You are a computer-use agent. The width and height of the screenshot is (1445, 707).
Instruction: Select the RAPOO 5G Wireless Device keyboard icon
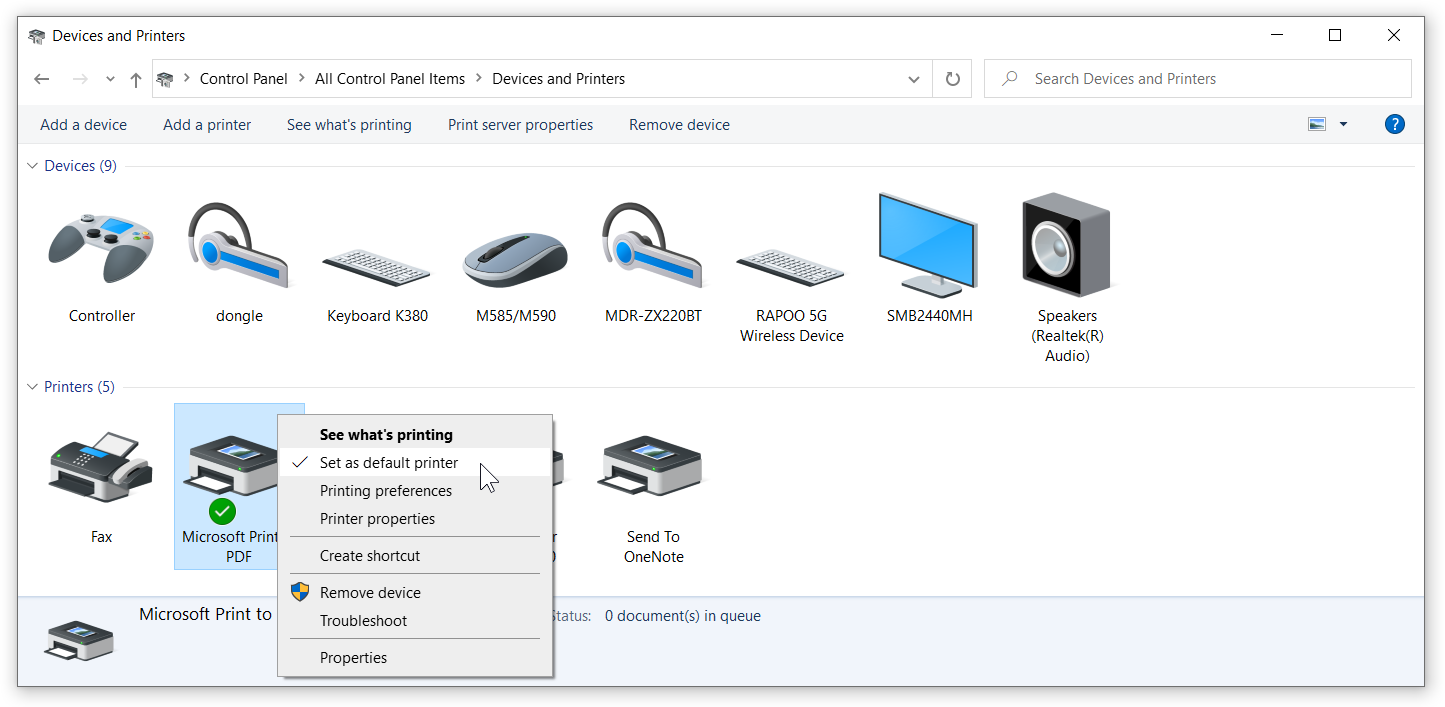pyautogui.click(x=791, y=266)
